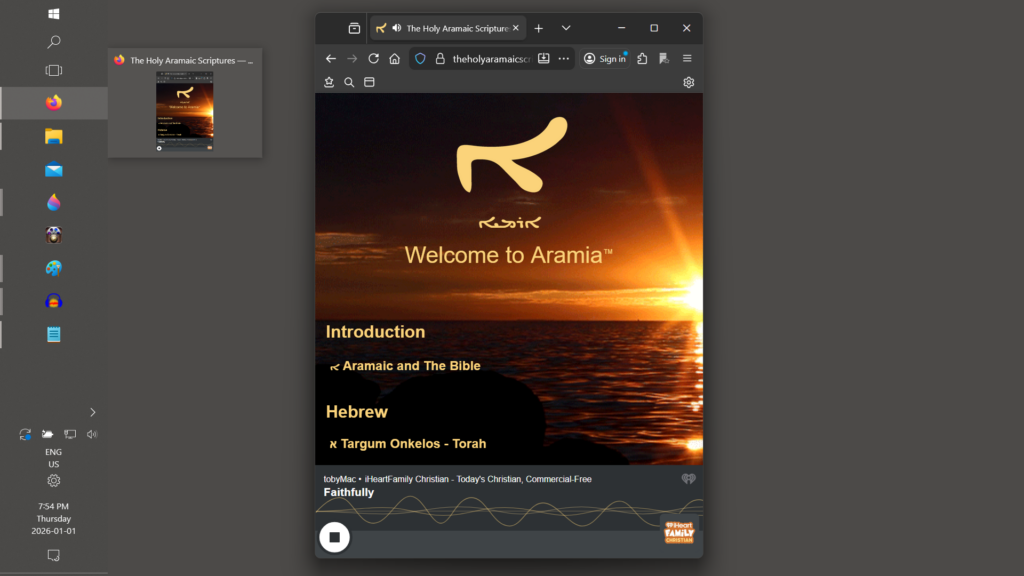
Task: Go to the browser home page
Action: [395, 59]
